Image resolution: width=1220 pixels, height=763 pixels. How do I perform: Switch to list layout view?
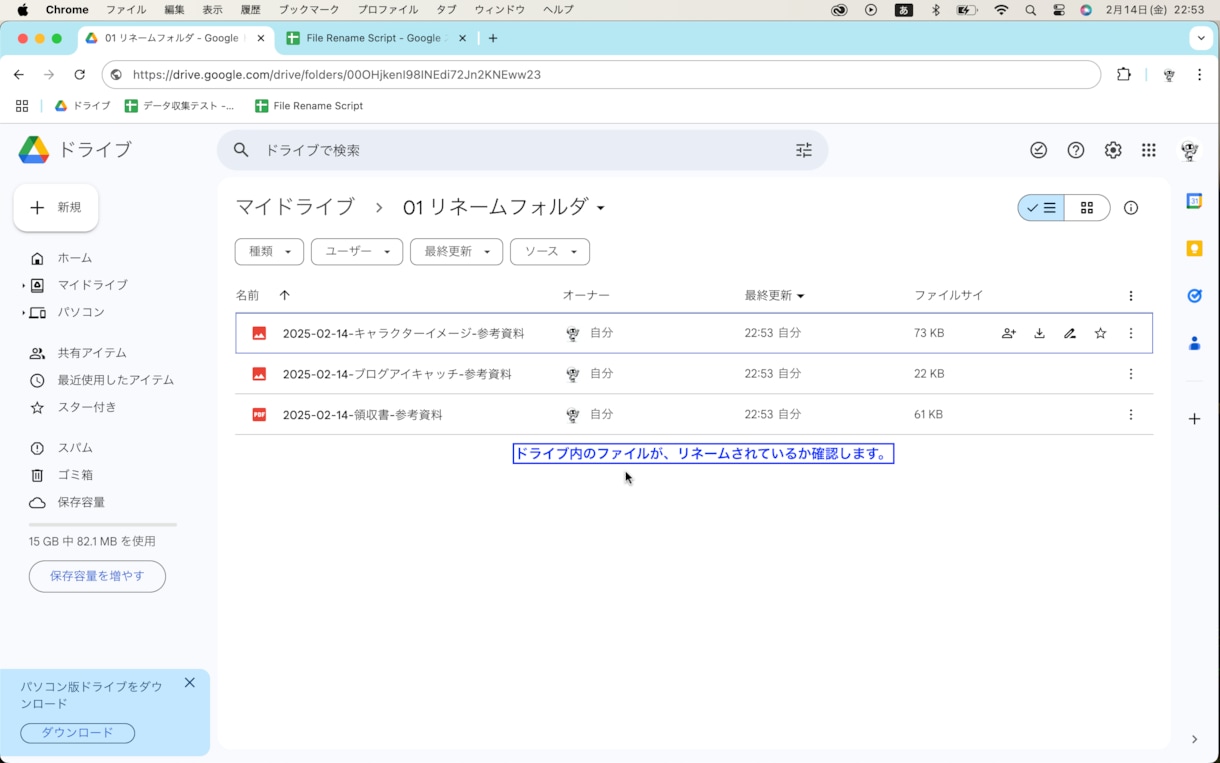click(x=1041, y=208)
